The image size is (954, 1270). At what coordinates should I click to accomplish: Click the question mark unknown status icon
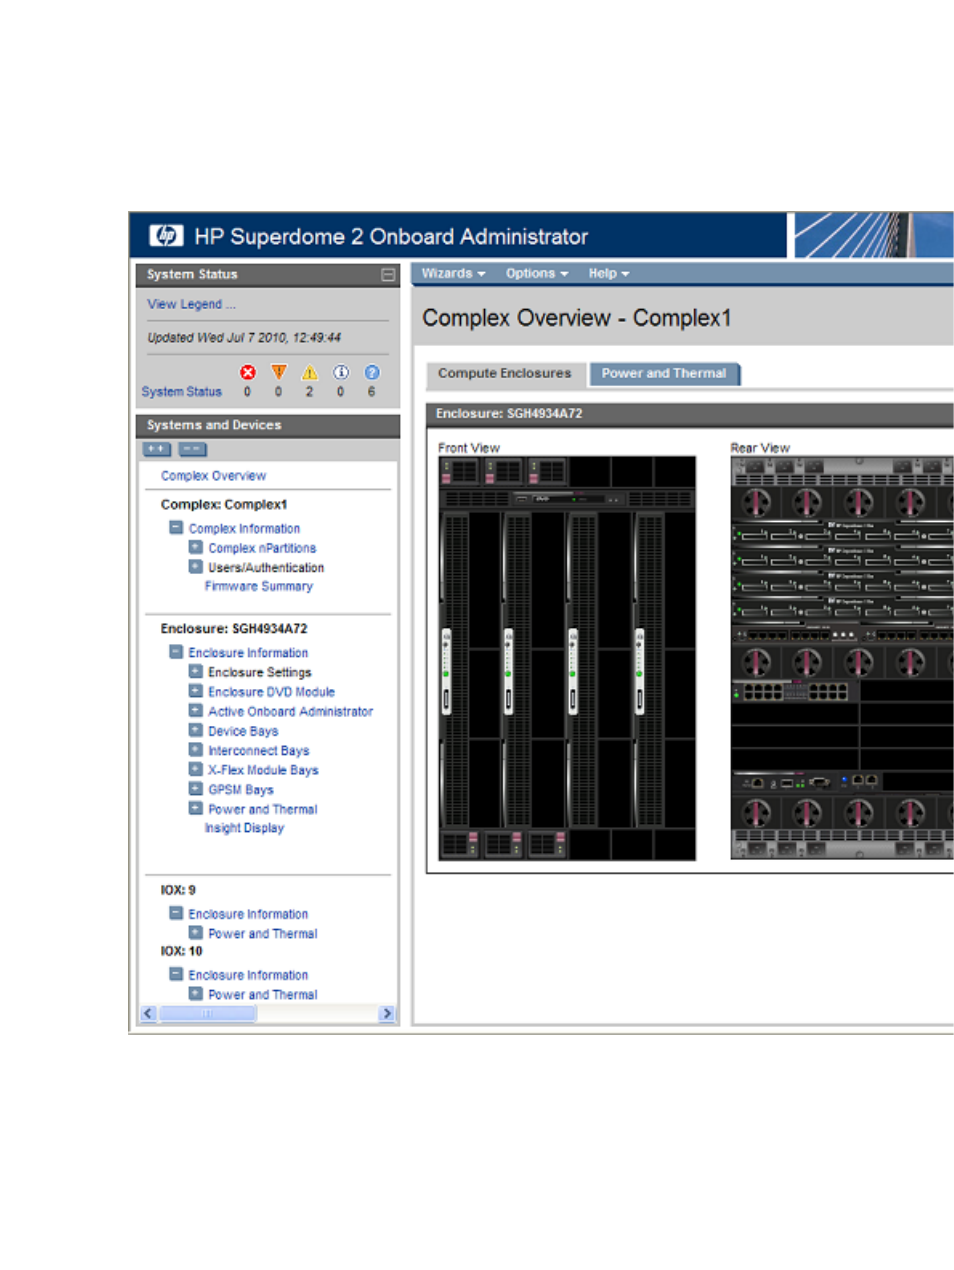(372, 372)
